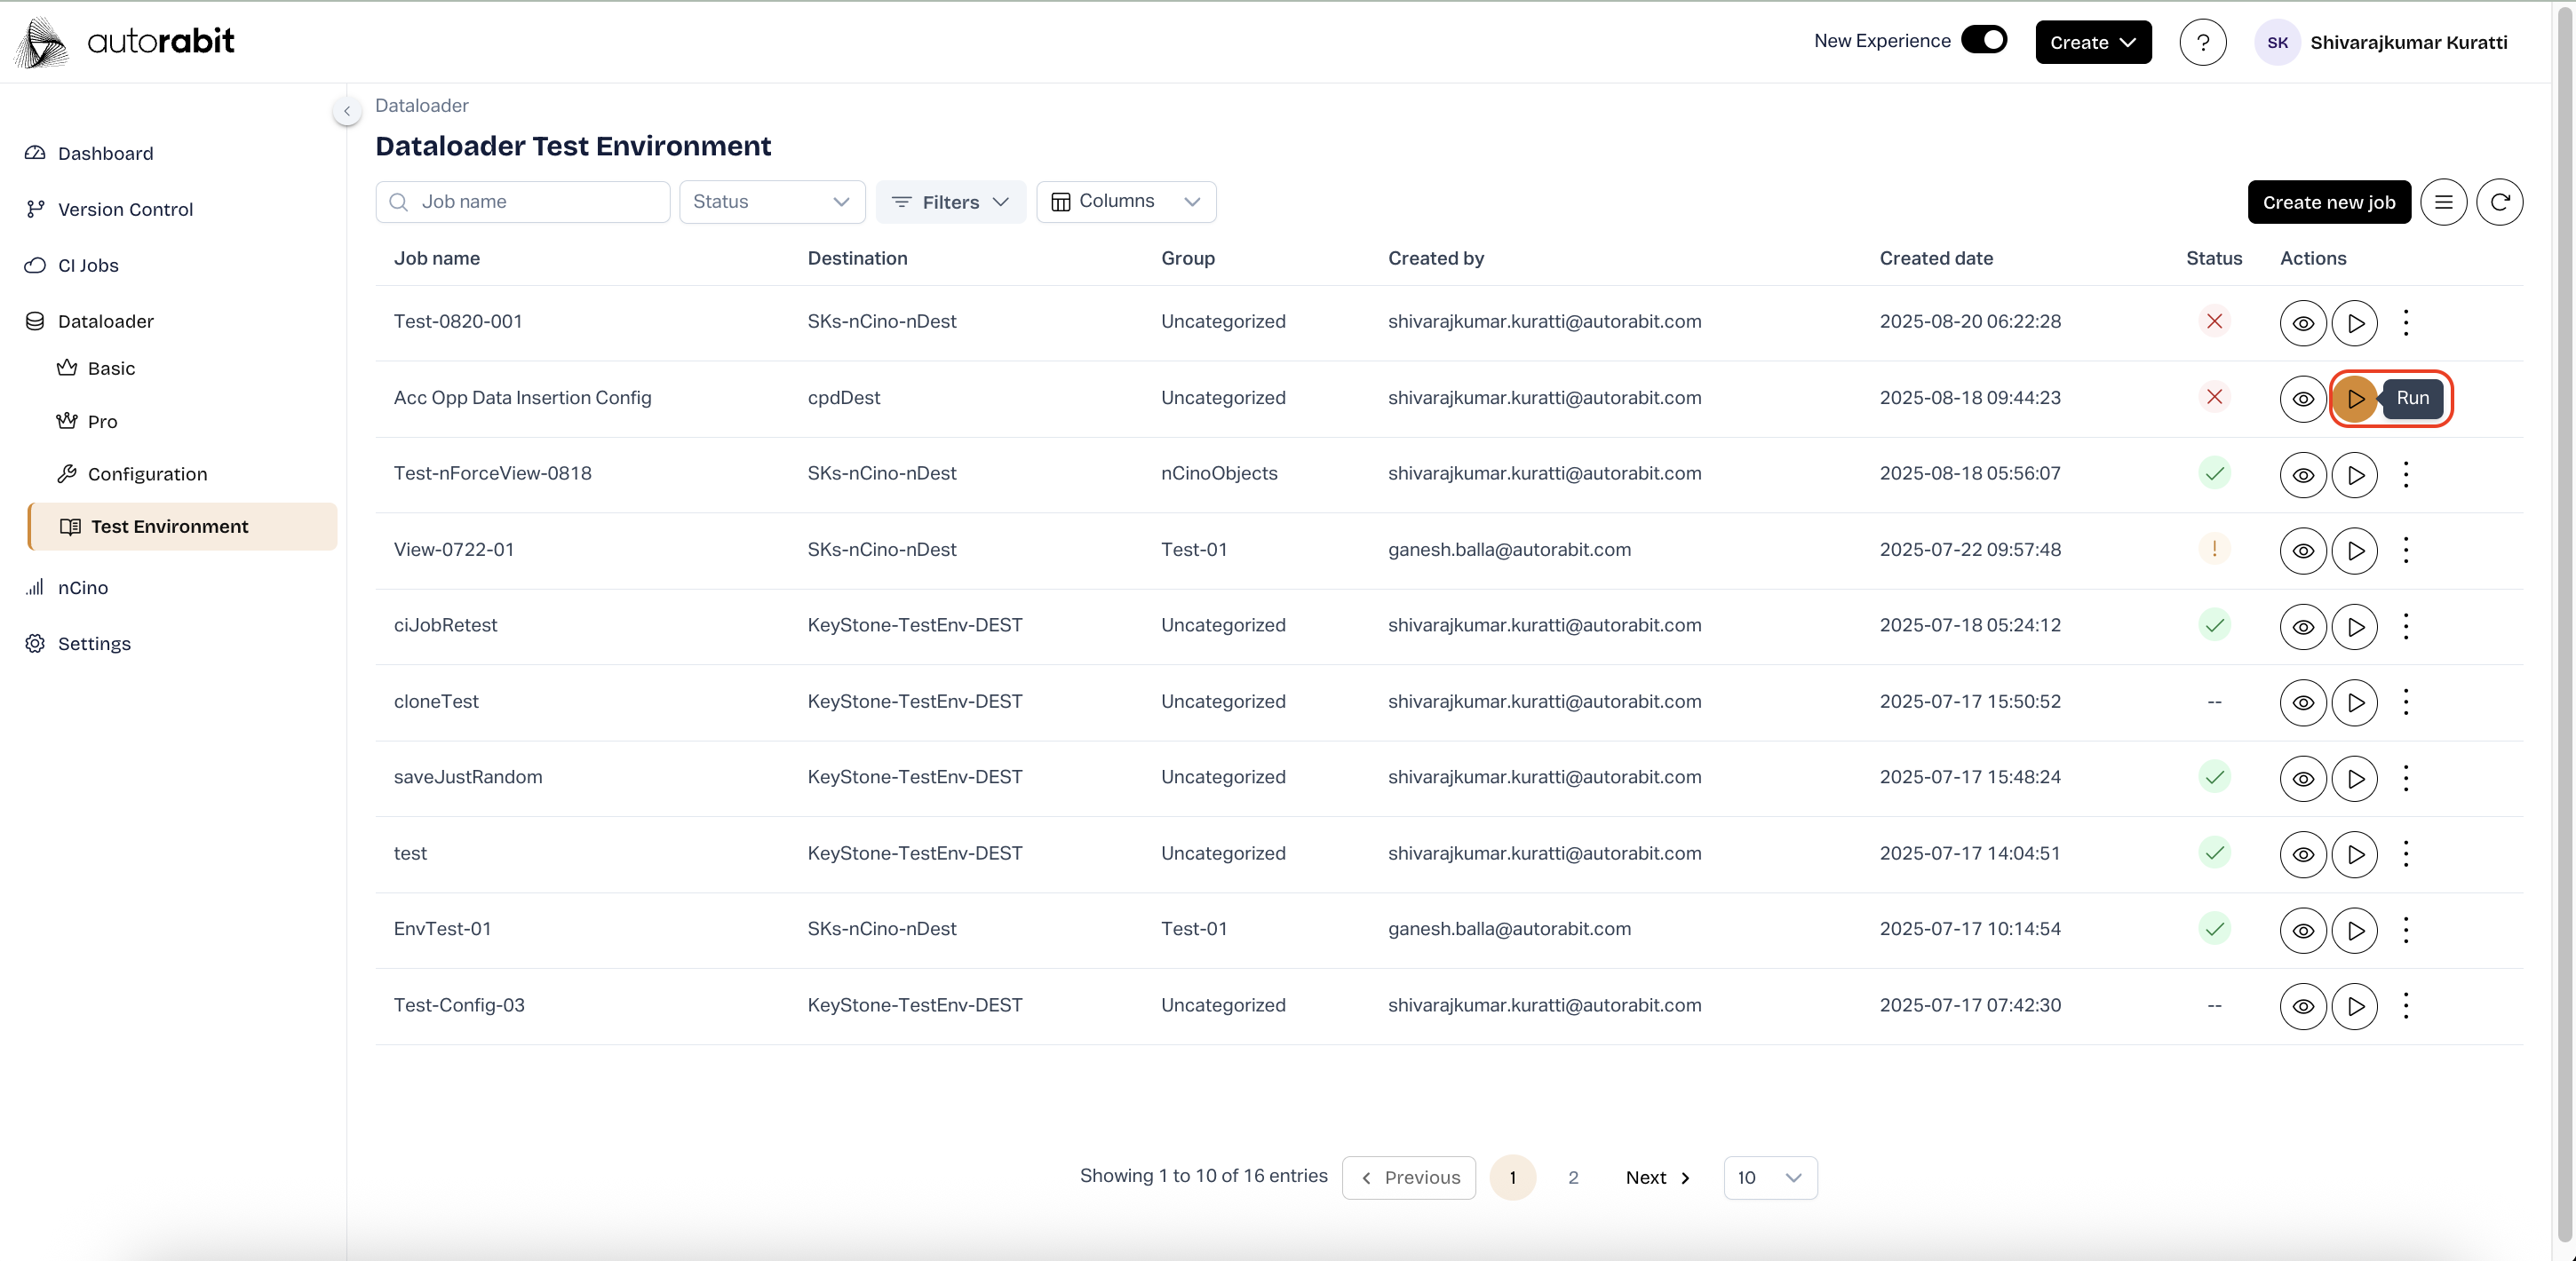Open more options for Test-nForceView-0818 row
Image resolution: width=2576 pixels, height=1261 pixels.
(2405, 474)
